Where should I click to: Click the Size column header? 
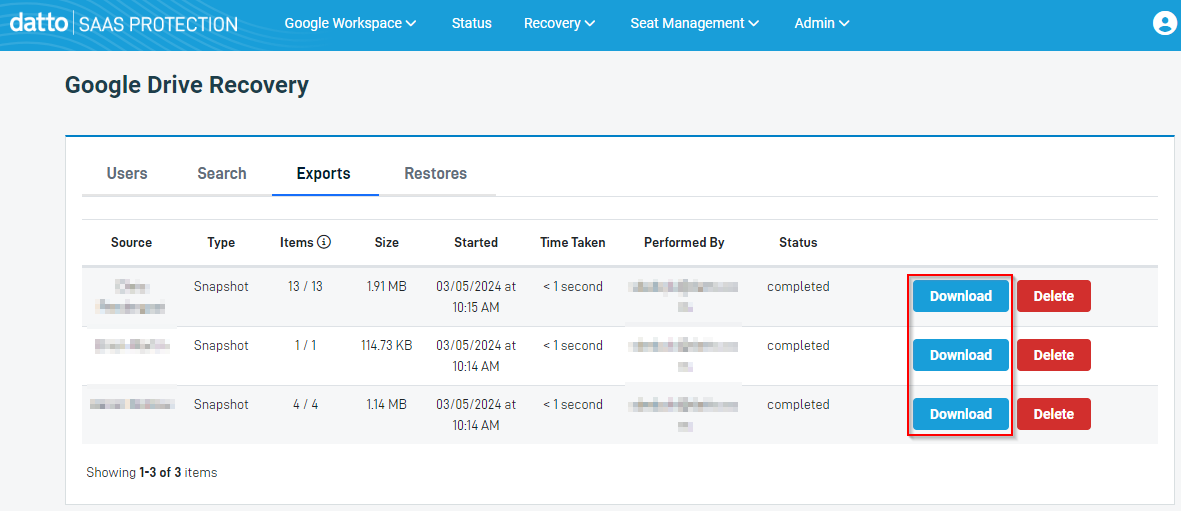386,243
